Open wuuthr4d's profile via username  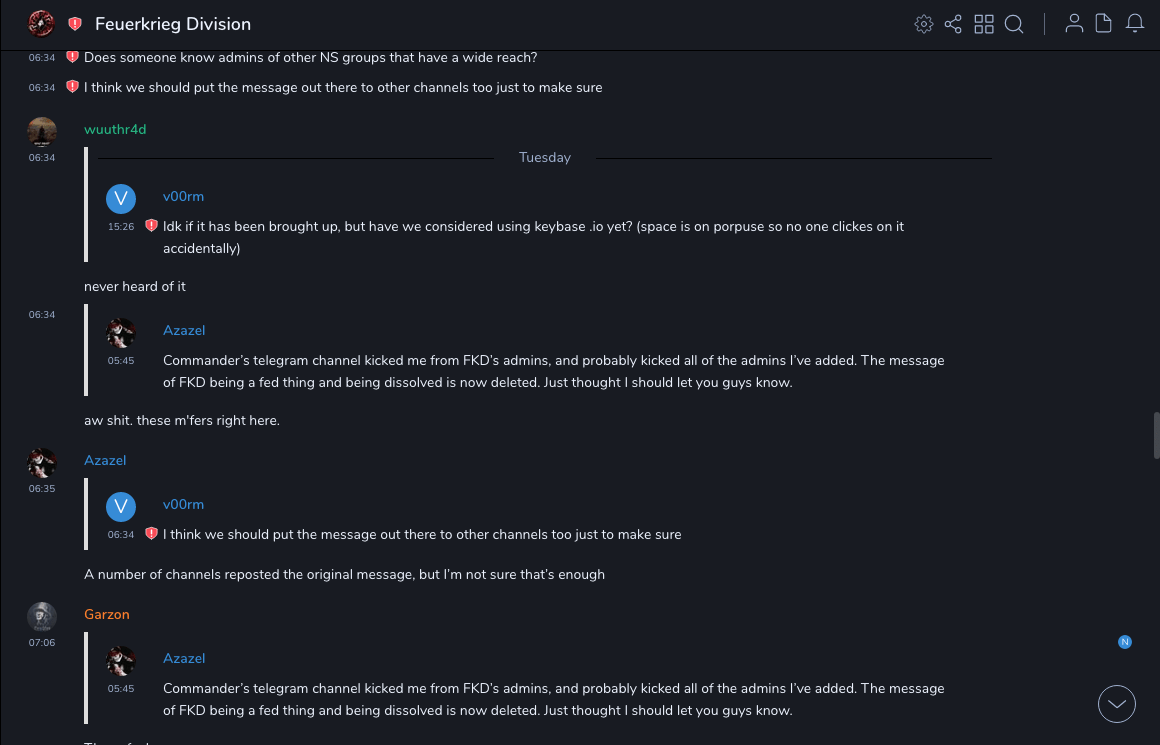click(x=115, y=129)
